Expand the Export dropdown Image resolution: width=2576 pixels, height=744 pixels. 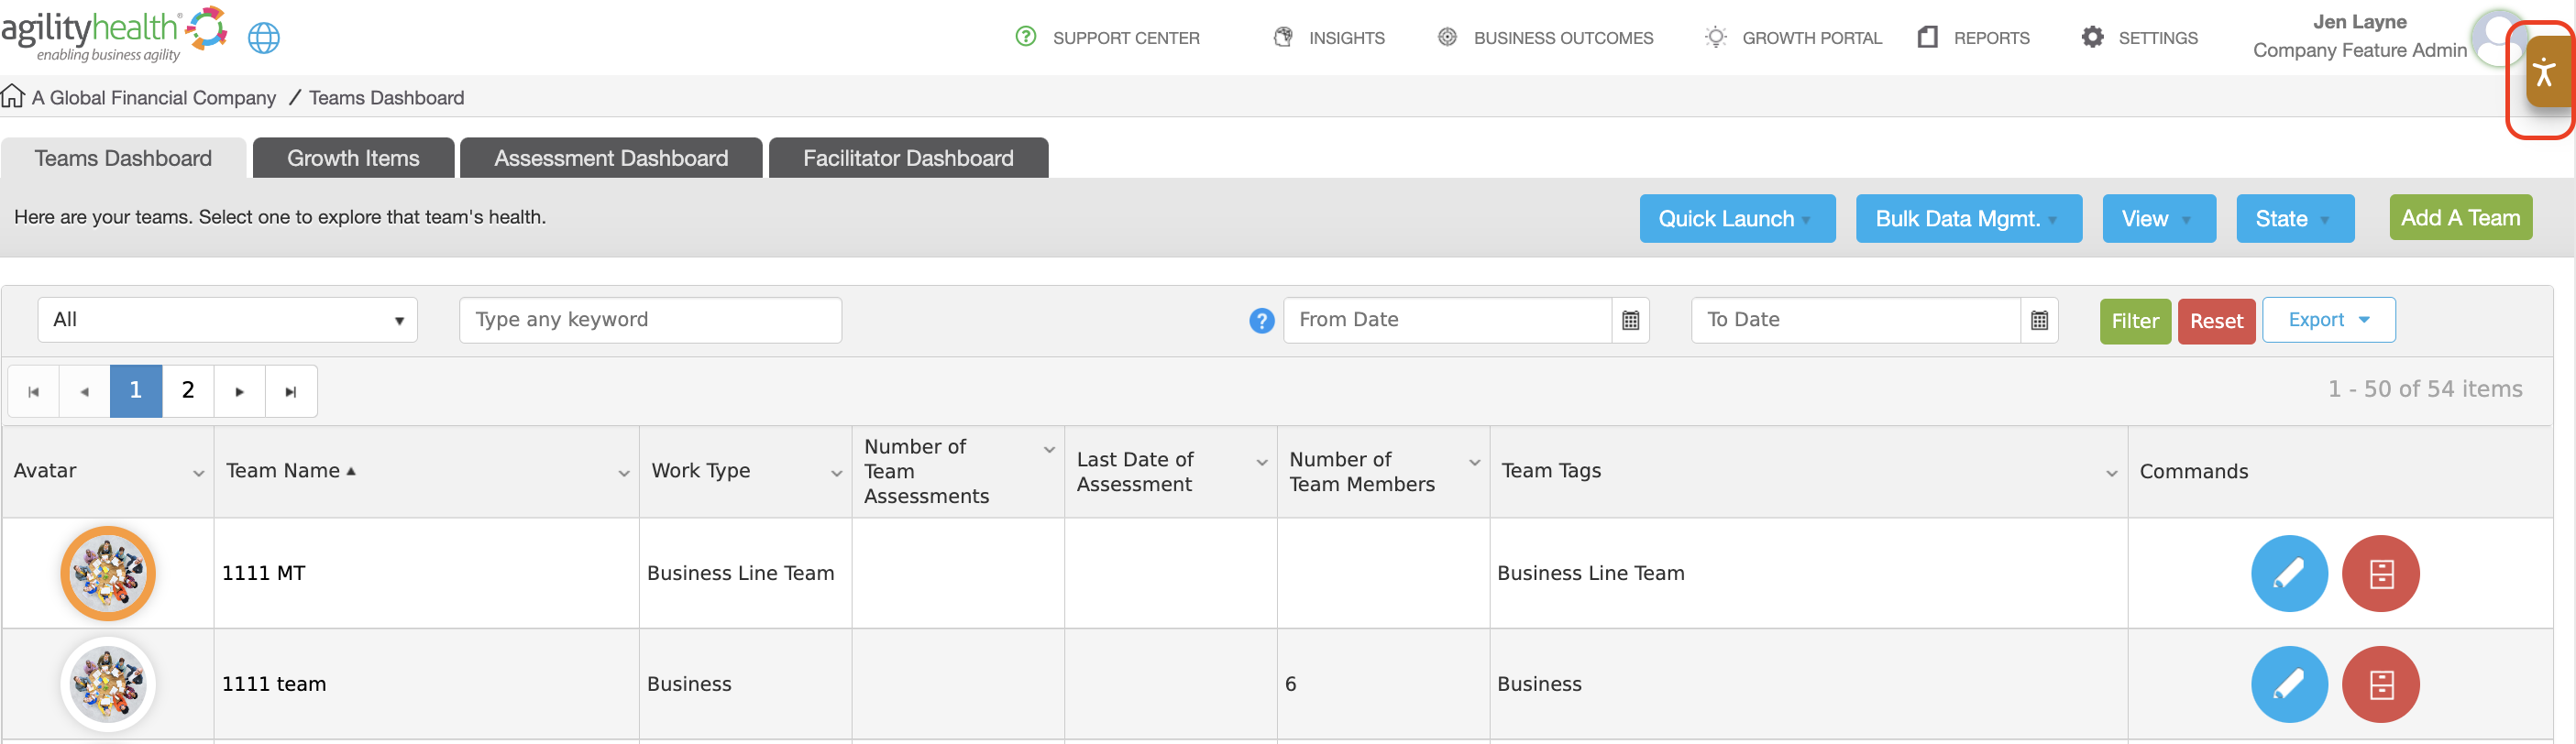2328,320
